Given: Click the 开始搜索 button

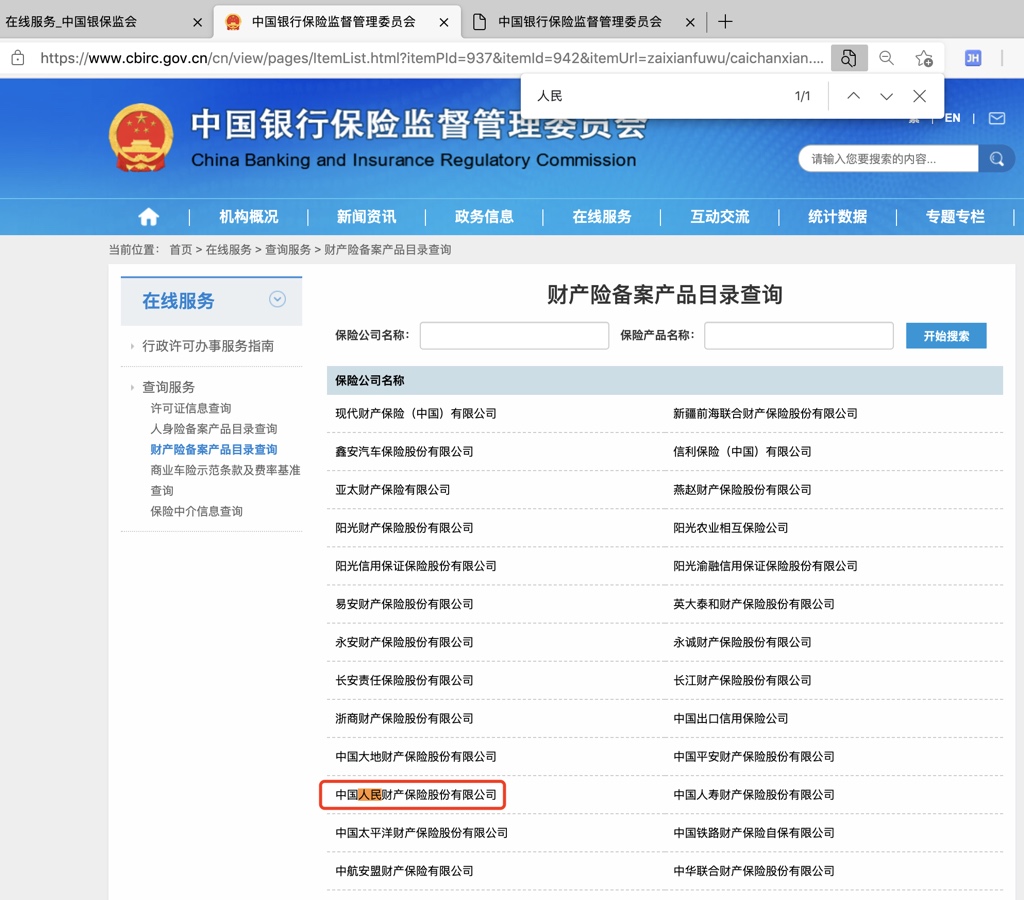Looking at the screenshot, I should point(946,336).
